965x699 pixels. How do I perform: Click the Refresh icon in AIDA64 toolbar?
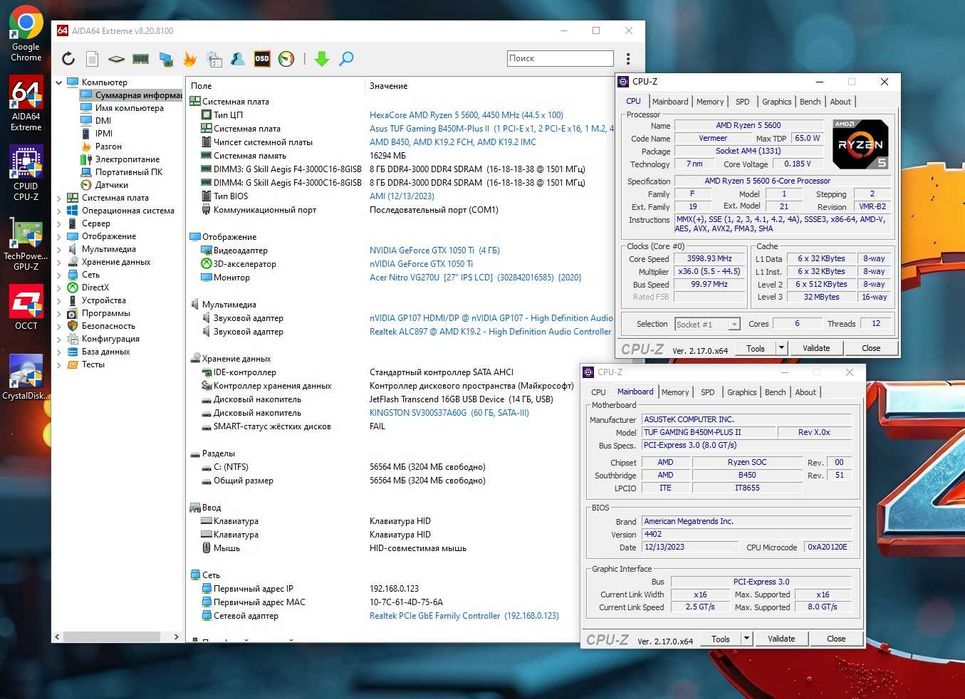pyautogui.click(x=68, y=58)
